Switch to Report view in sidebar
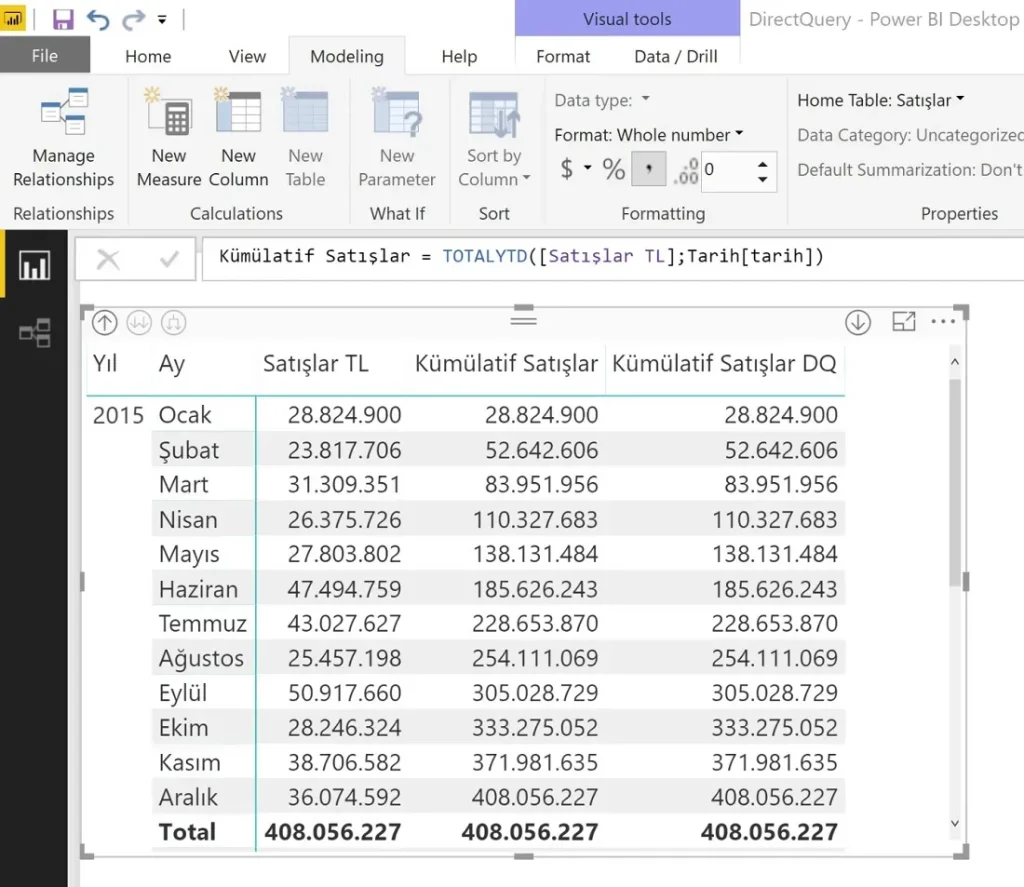Viewport: 1024px width, 887px height. (34, 265)
